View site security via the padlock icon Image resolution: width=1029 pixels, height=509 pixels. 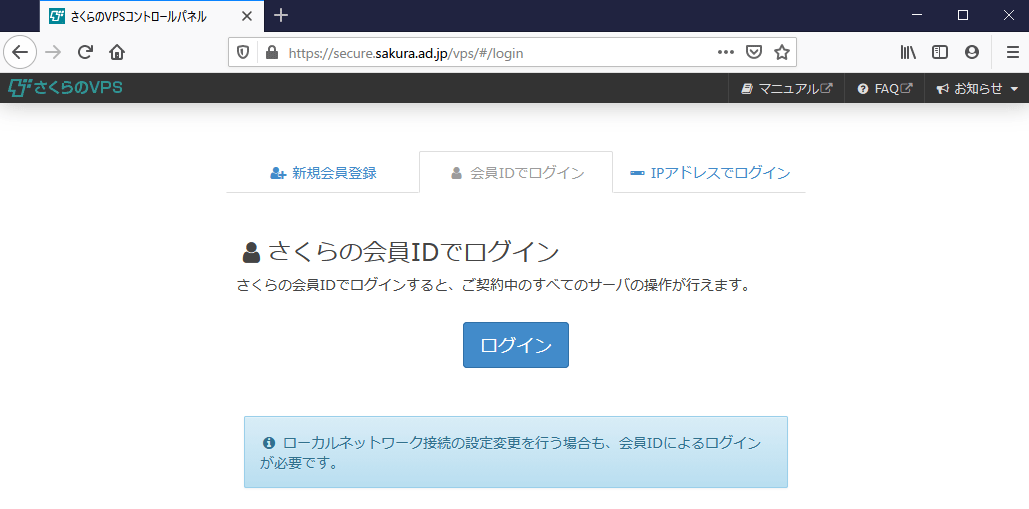point(272,52)
